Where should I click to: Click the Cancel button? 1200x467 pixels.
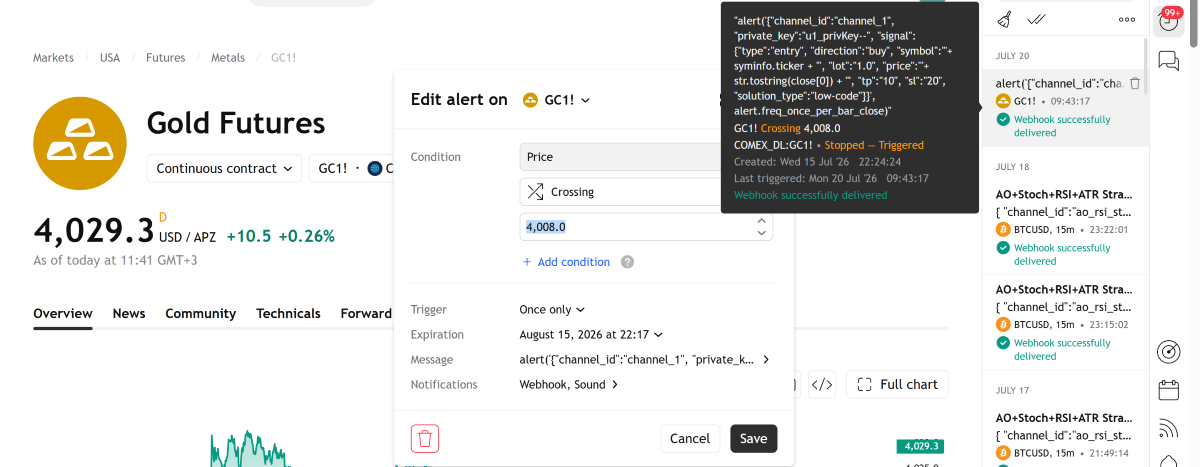click(690, 438)
